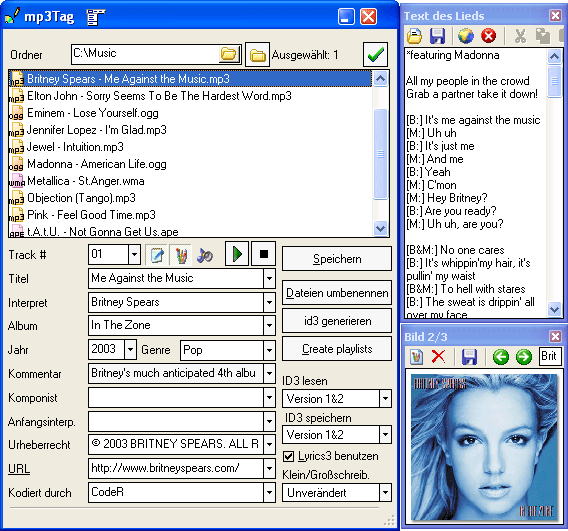Select Objection (Tango).mp3
The height and width of the screenshot is (531, 568).
190,198
